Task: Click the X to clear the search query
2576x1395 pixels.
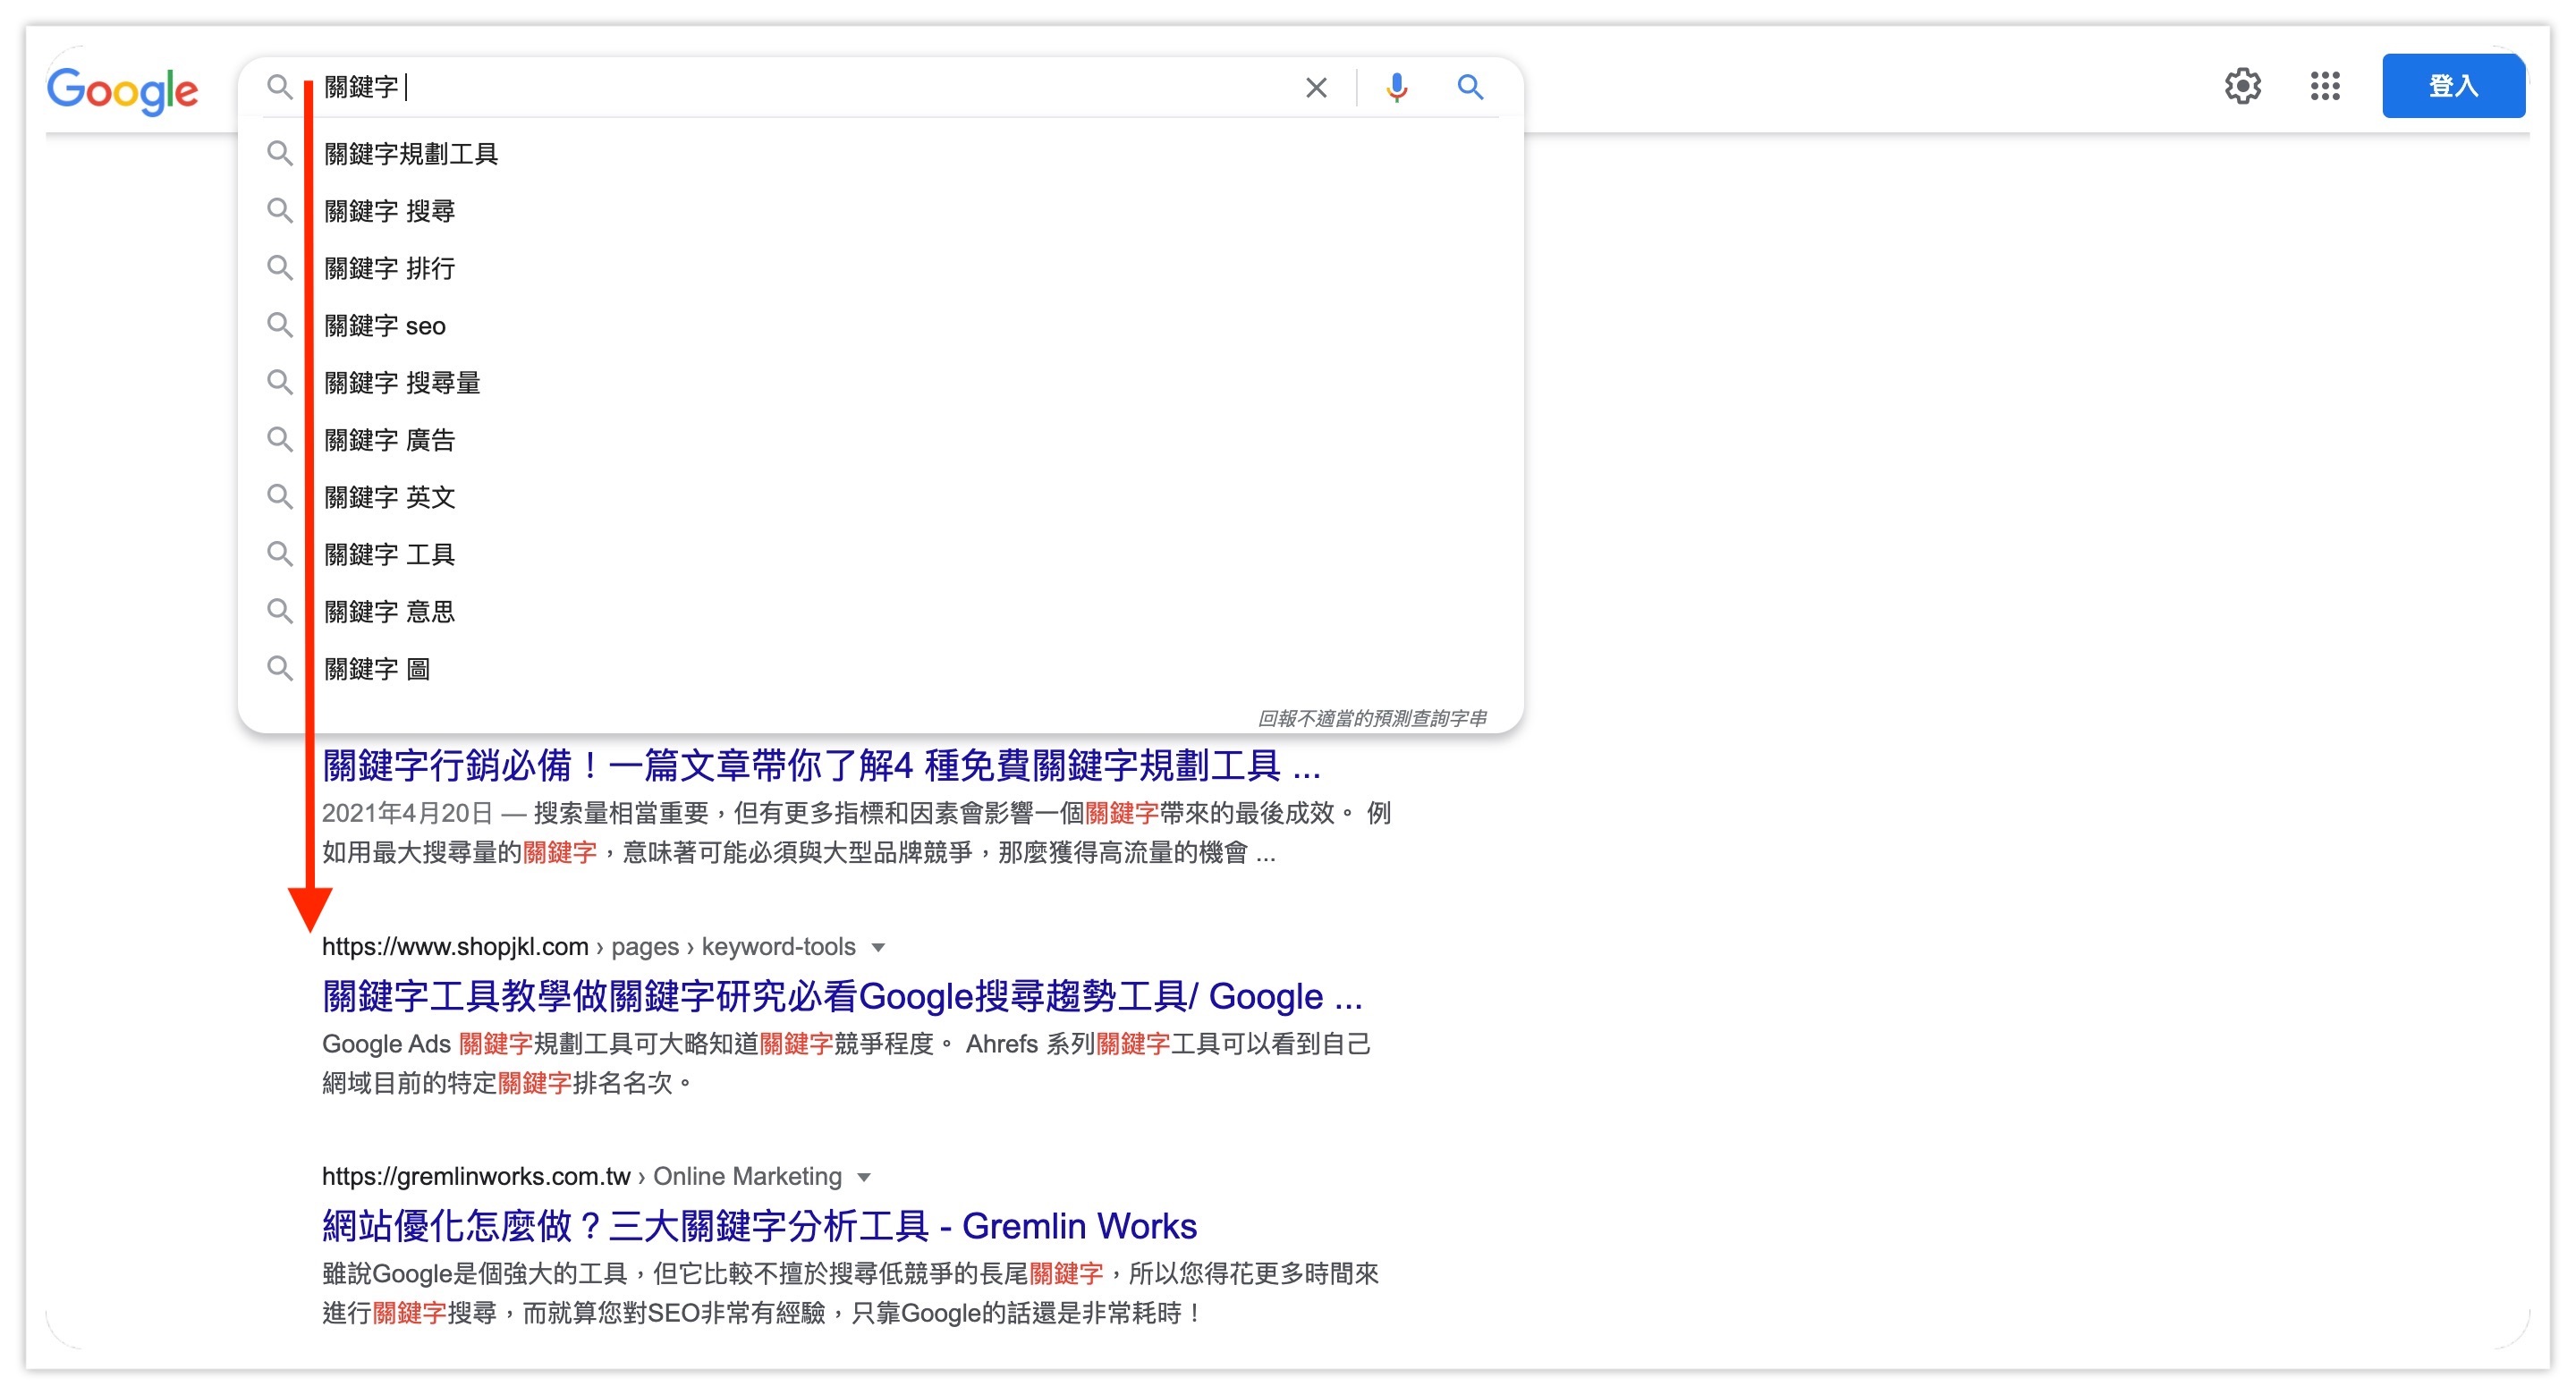Action: (1316, 88)
